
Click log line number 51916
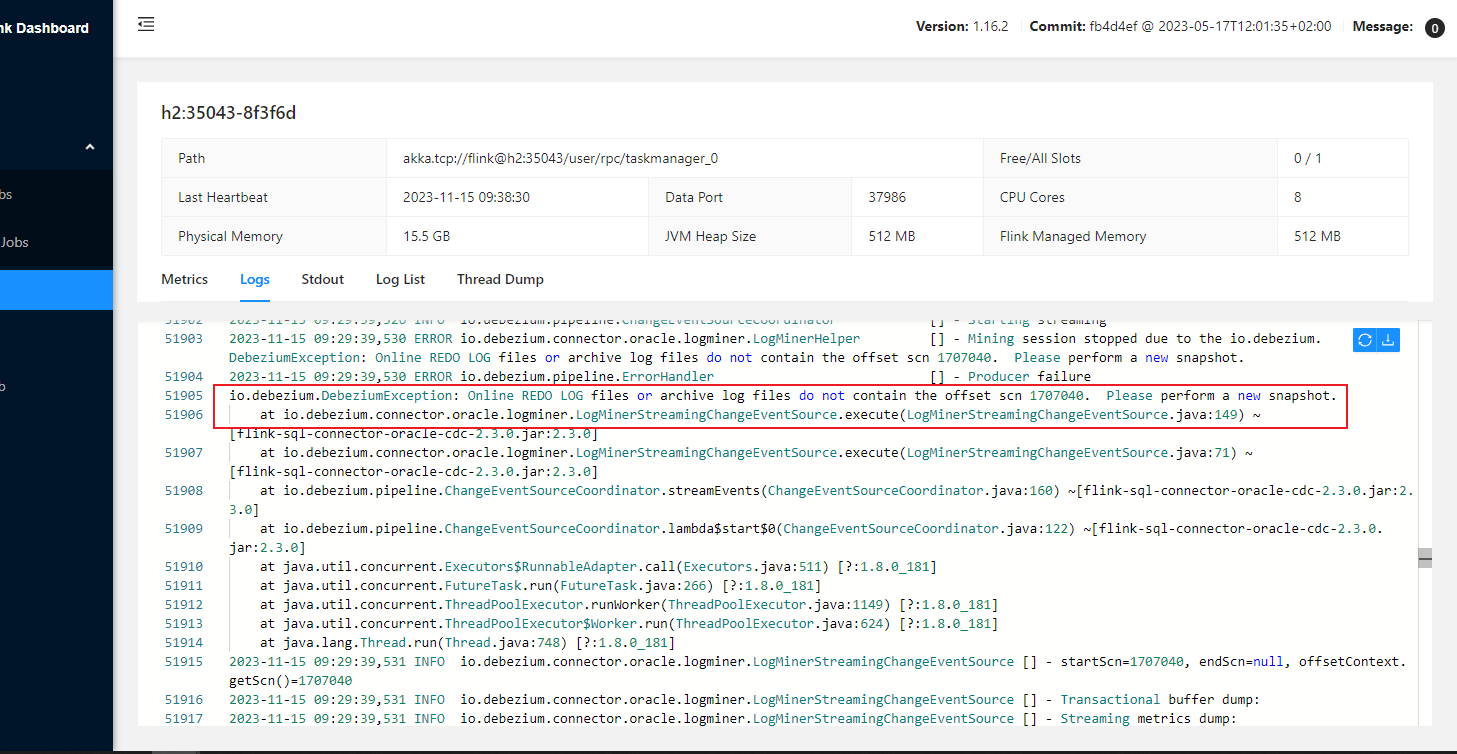184,700
